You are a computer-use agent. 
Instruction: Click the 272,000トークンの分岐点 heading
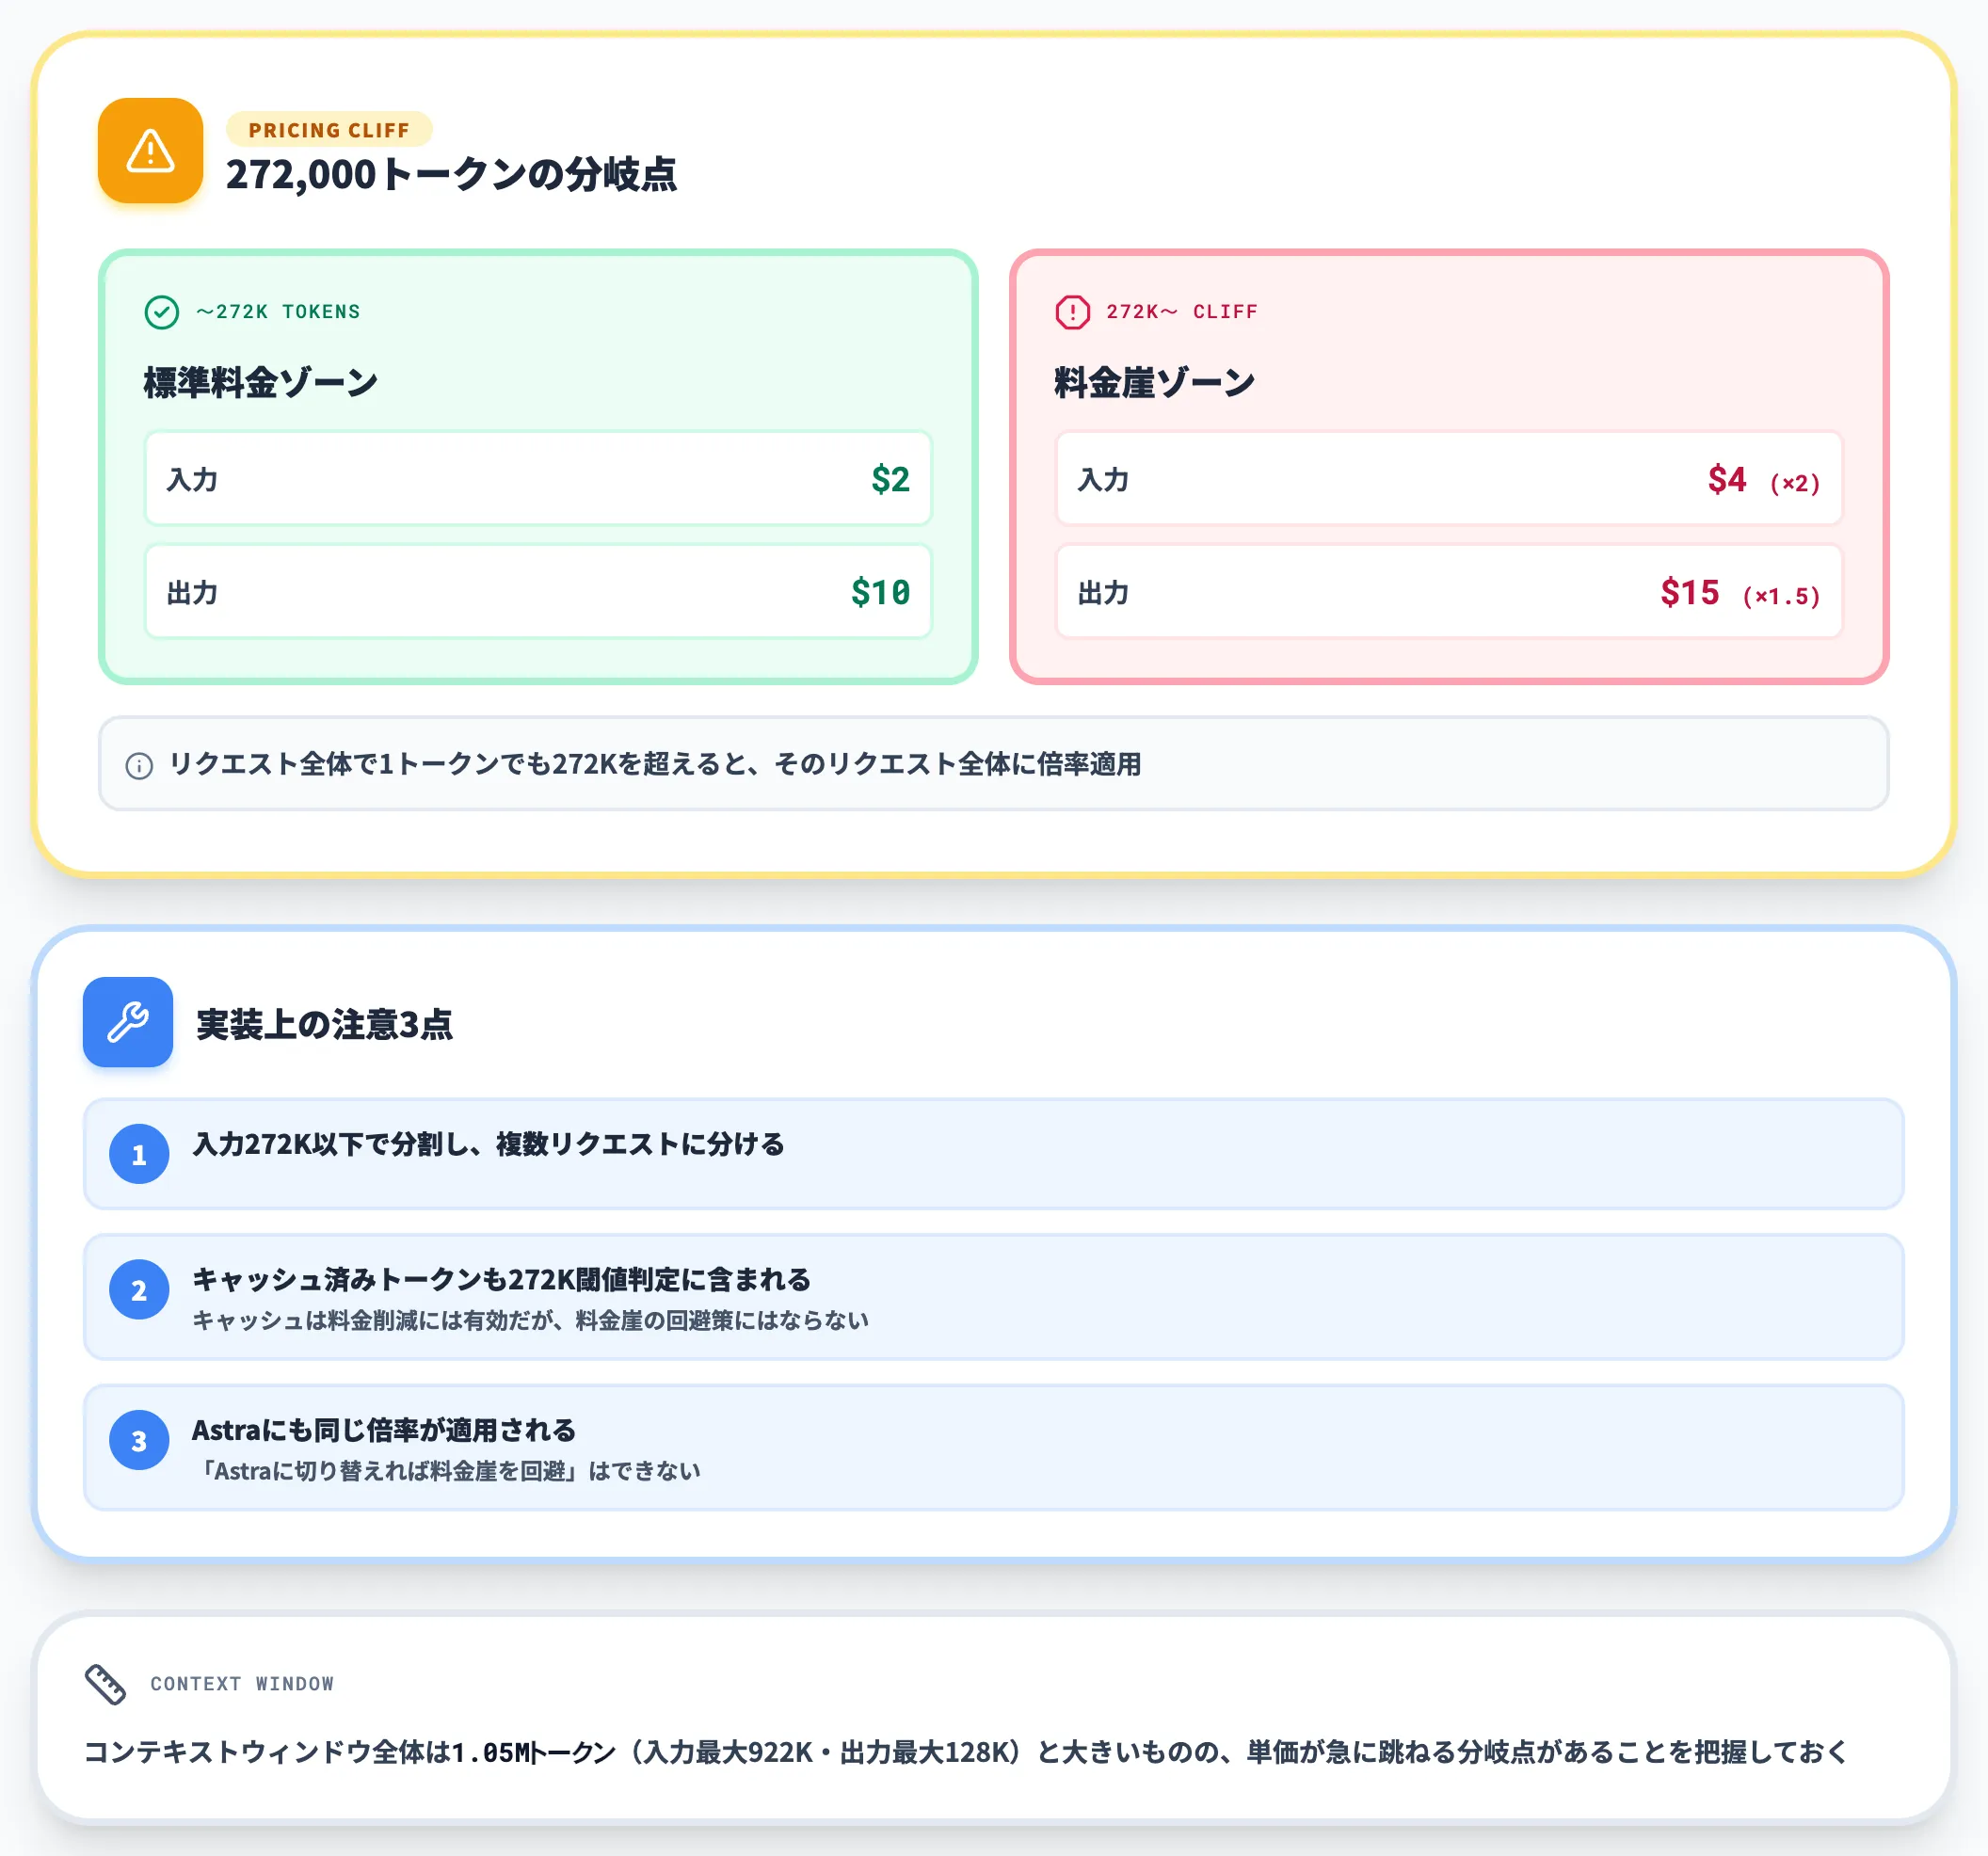click(451, 175)
